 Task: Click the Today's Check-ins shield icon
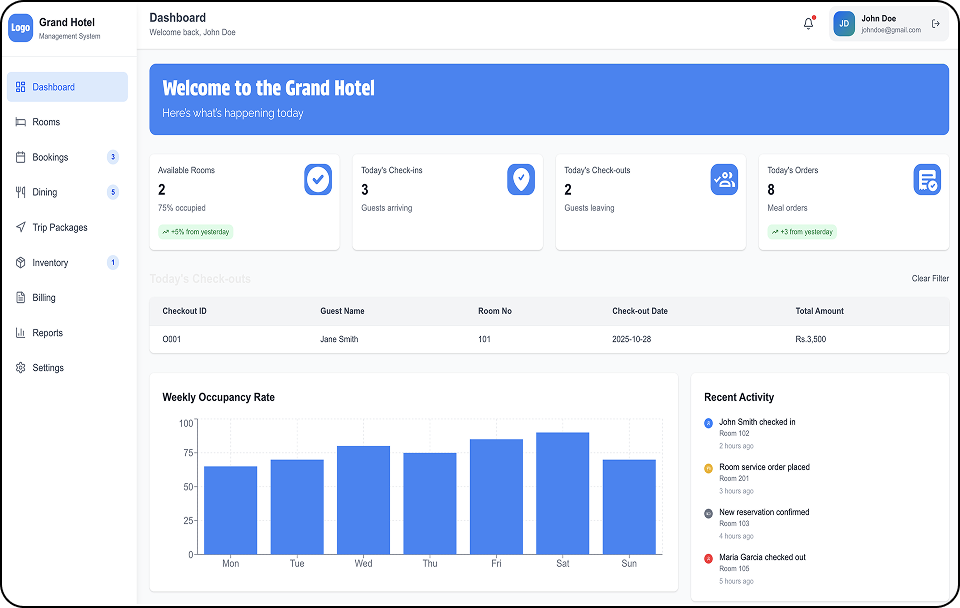[521, 180]
